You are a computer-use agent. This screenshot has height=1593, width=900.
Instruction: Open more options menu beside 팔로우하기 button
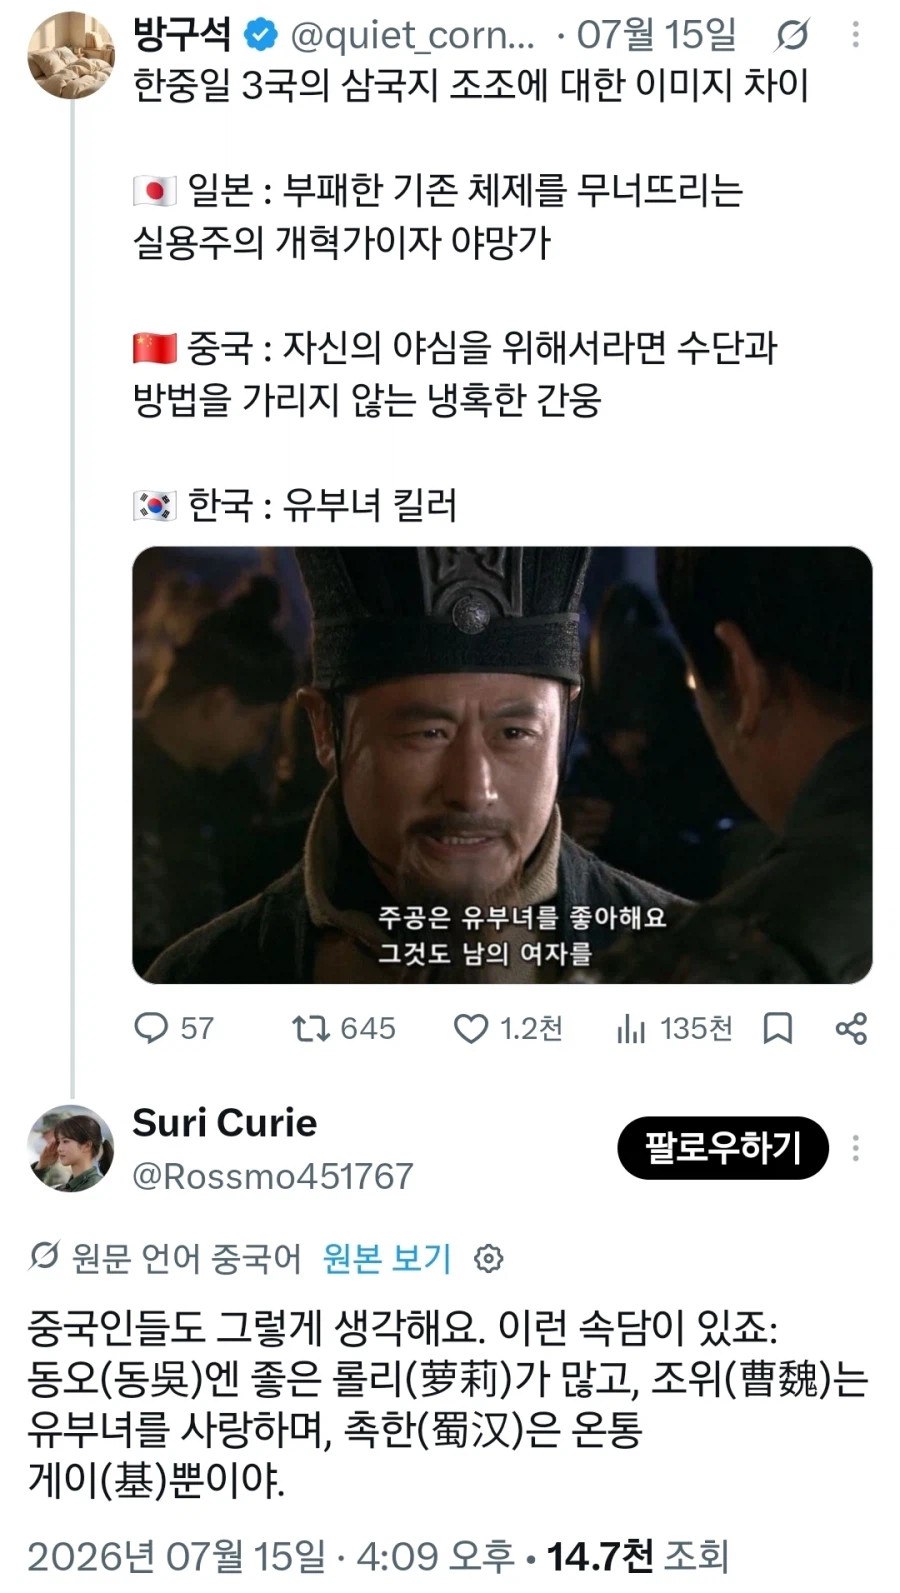pyautogui.click(x=855, y=1148)
